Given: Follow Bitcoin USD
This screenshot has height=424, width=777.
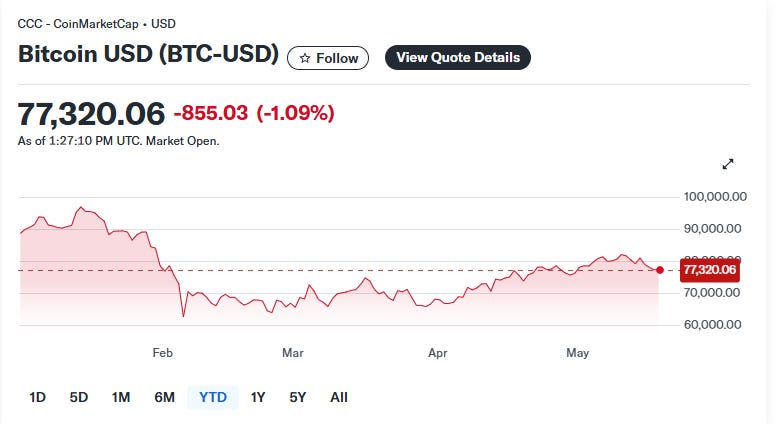Looking at the screenshot, I should point(328,58).
